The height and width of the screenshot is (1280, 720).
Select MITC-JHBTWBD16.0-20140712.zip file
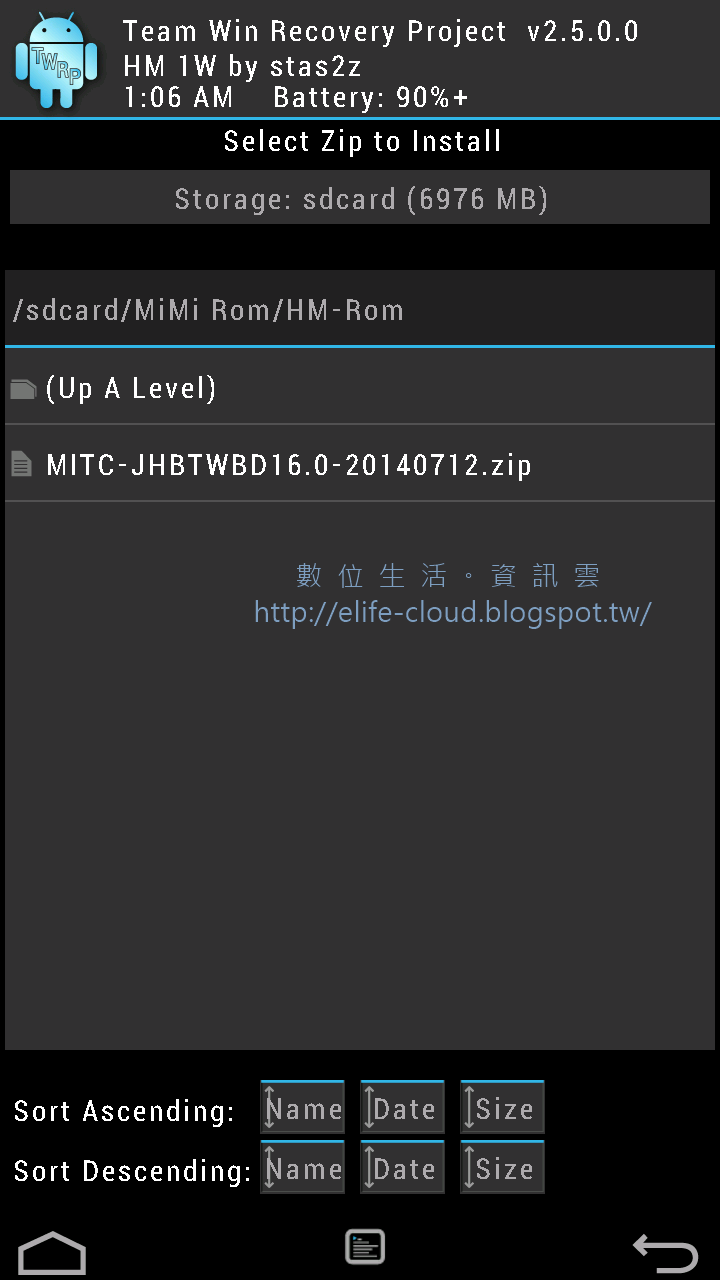pos(360,464)
